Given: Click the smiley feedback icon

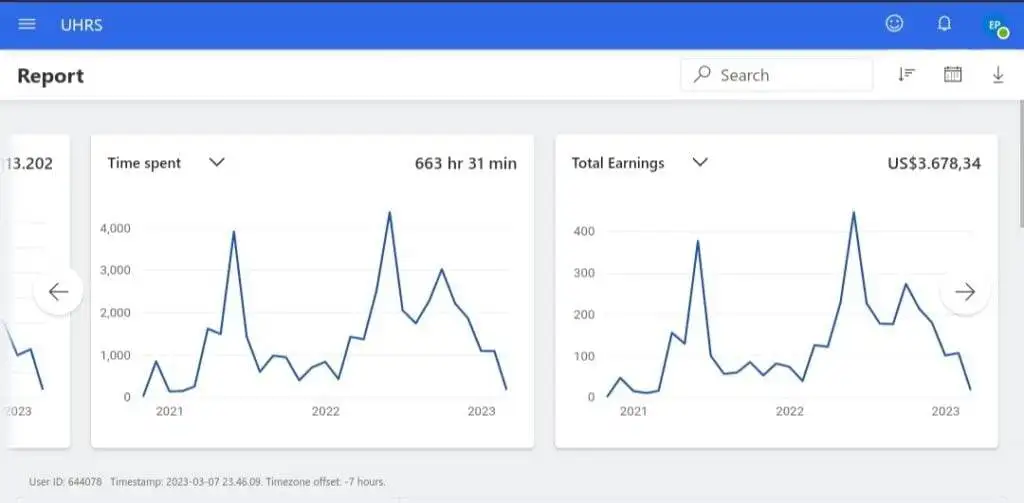Looking at the screenshot, I should point(894,23).
